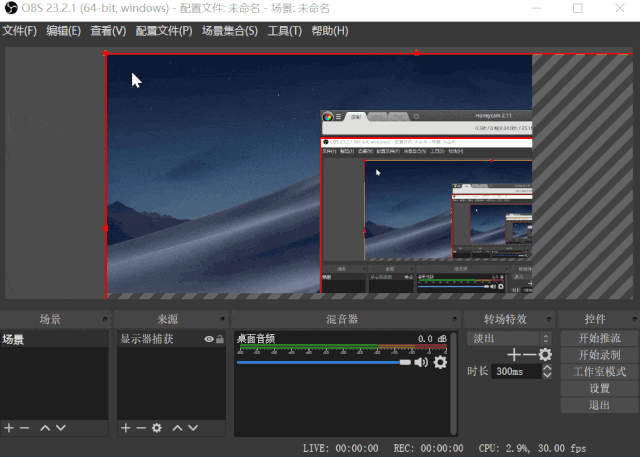Undock the 控件 panel via header icon
Viewport: 640px width, 457px height.
(635, 319)
